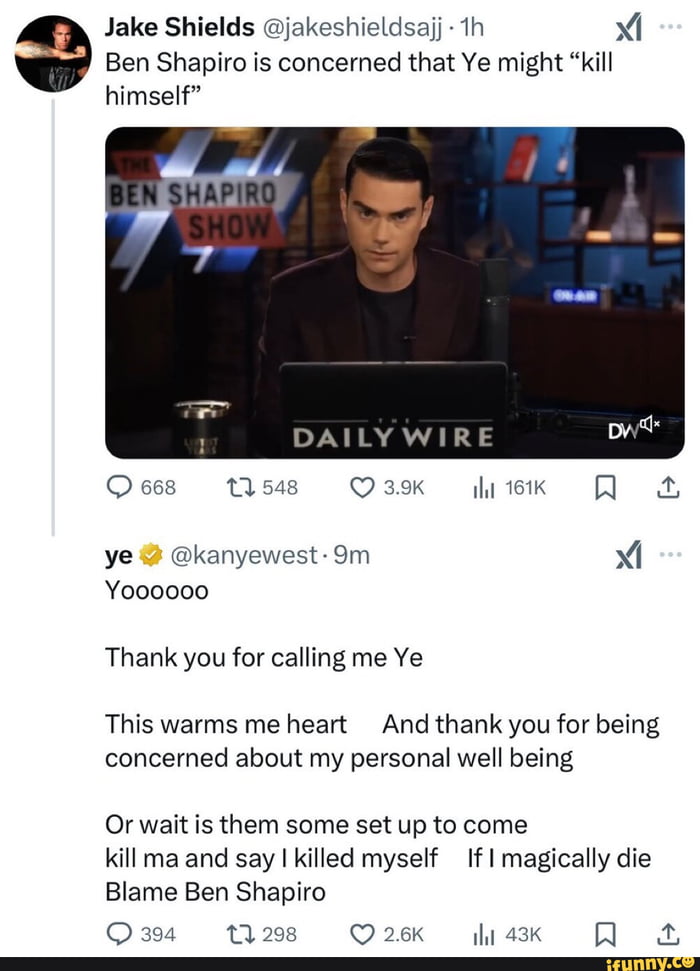Image resolution: width=700 pixels, height=971 pixels.
Task: Open Jake Shields' profile avatar
Action: (x=54, y=54)
